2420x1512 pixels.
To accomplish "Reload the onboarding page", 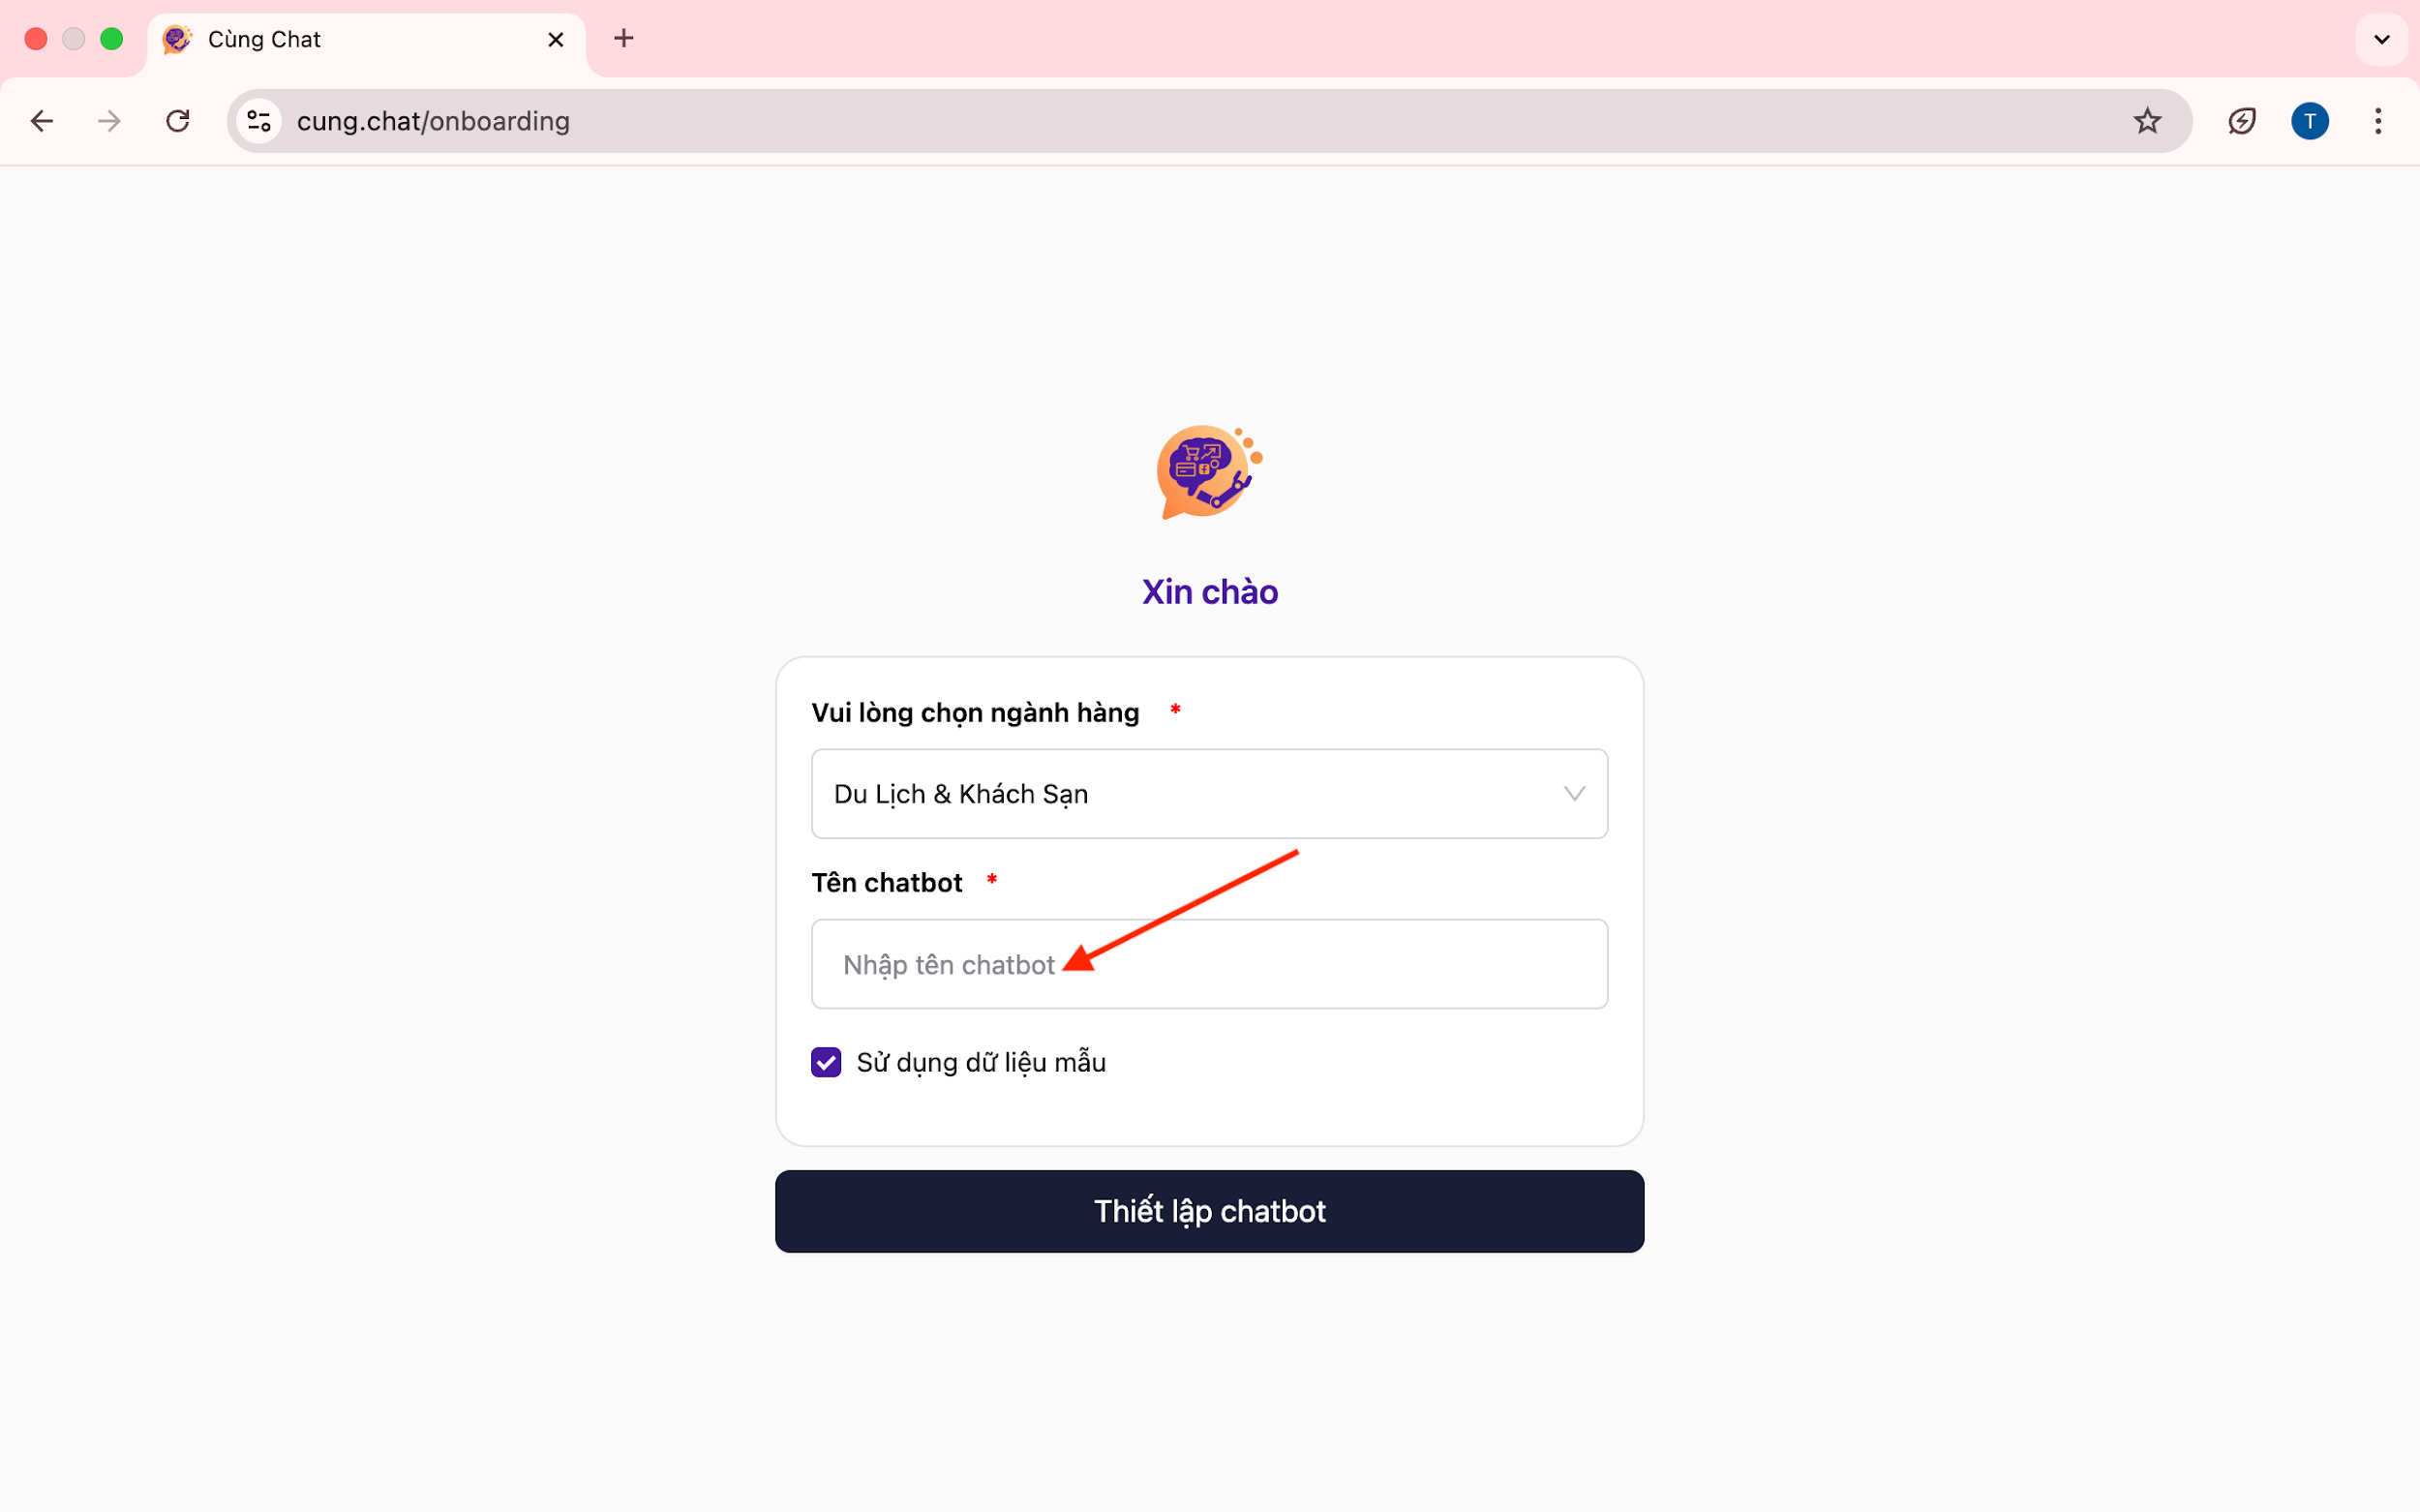I will point(178,121).
